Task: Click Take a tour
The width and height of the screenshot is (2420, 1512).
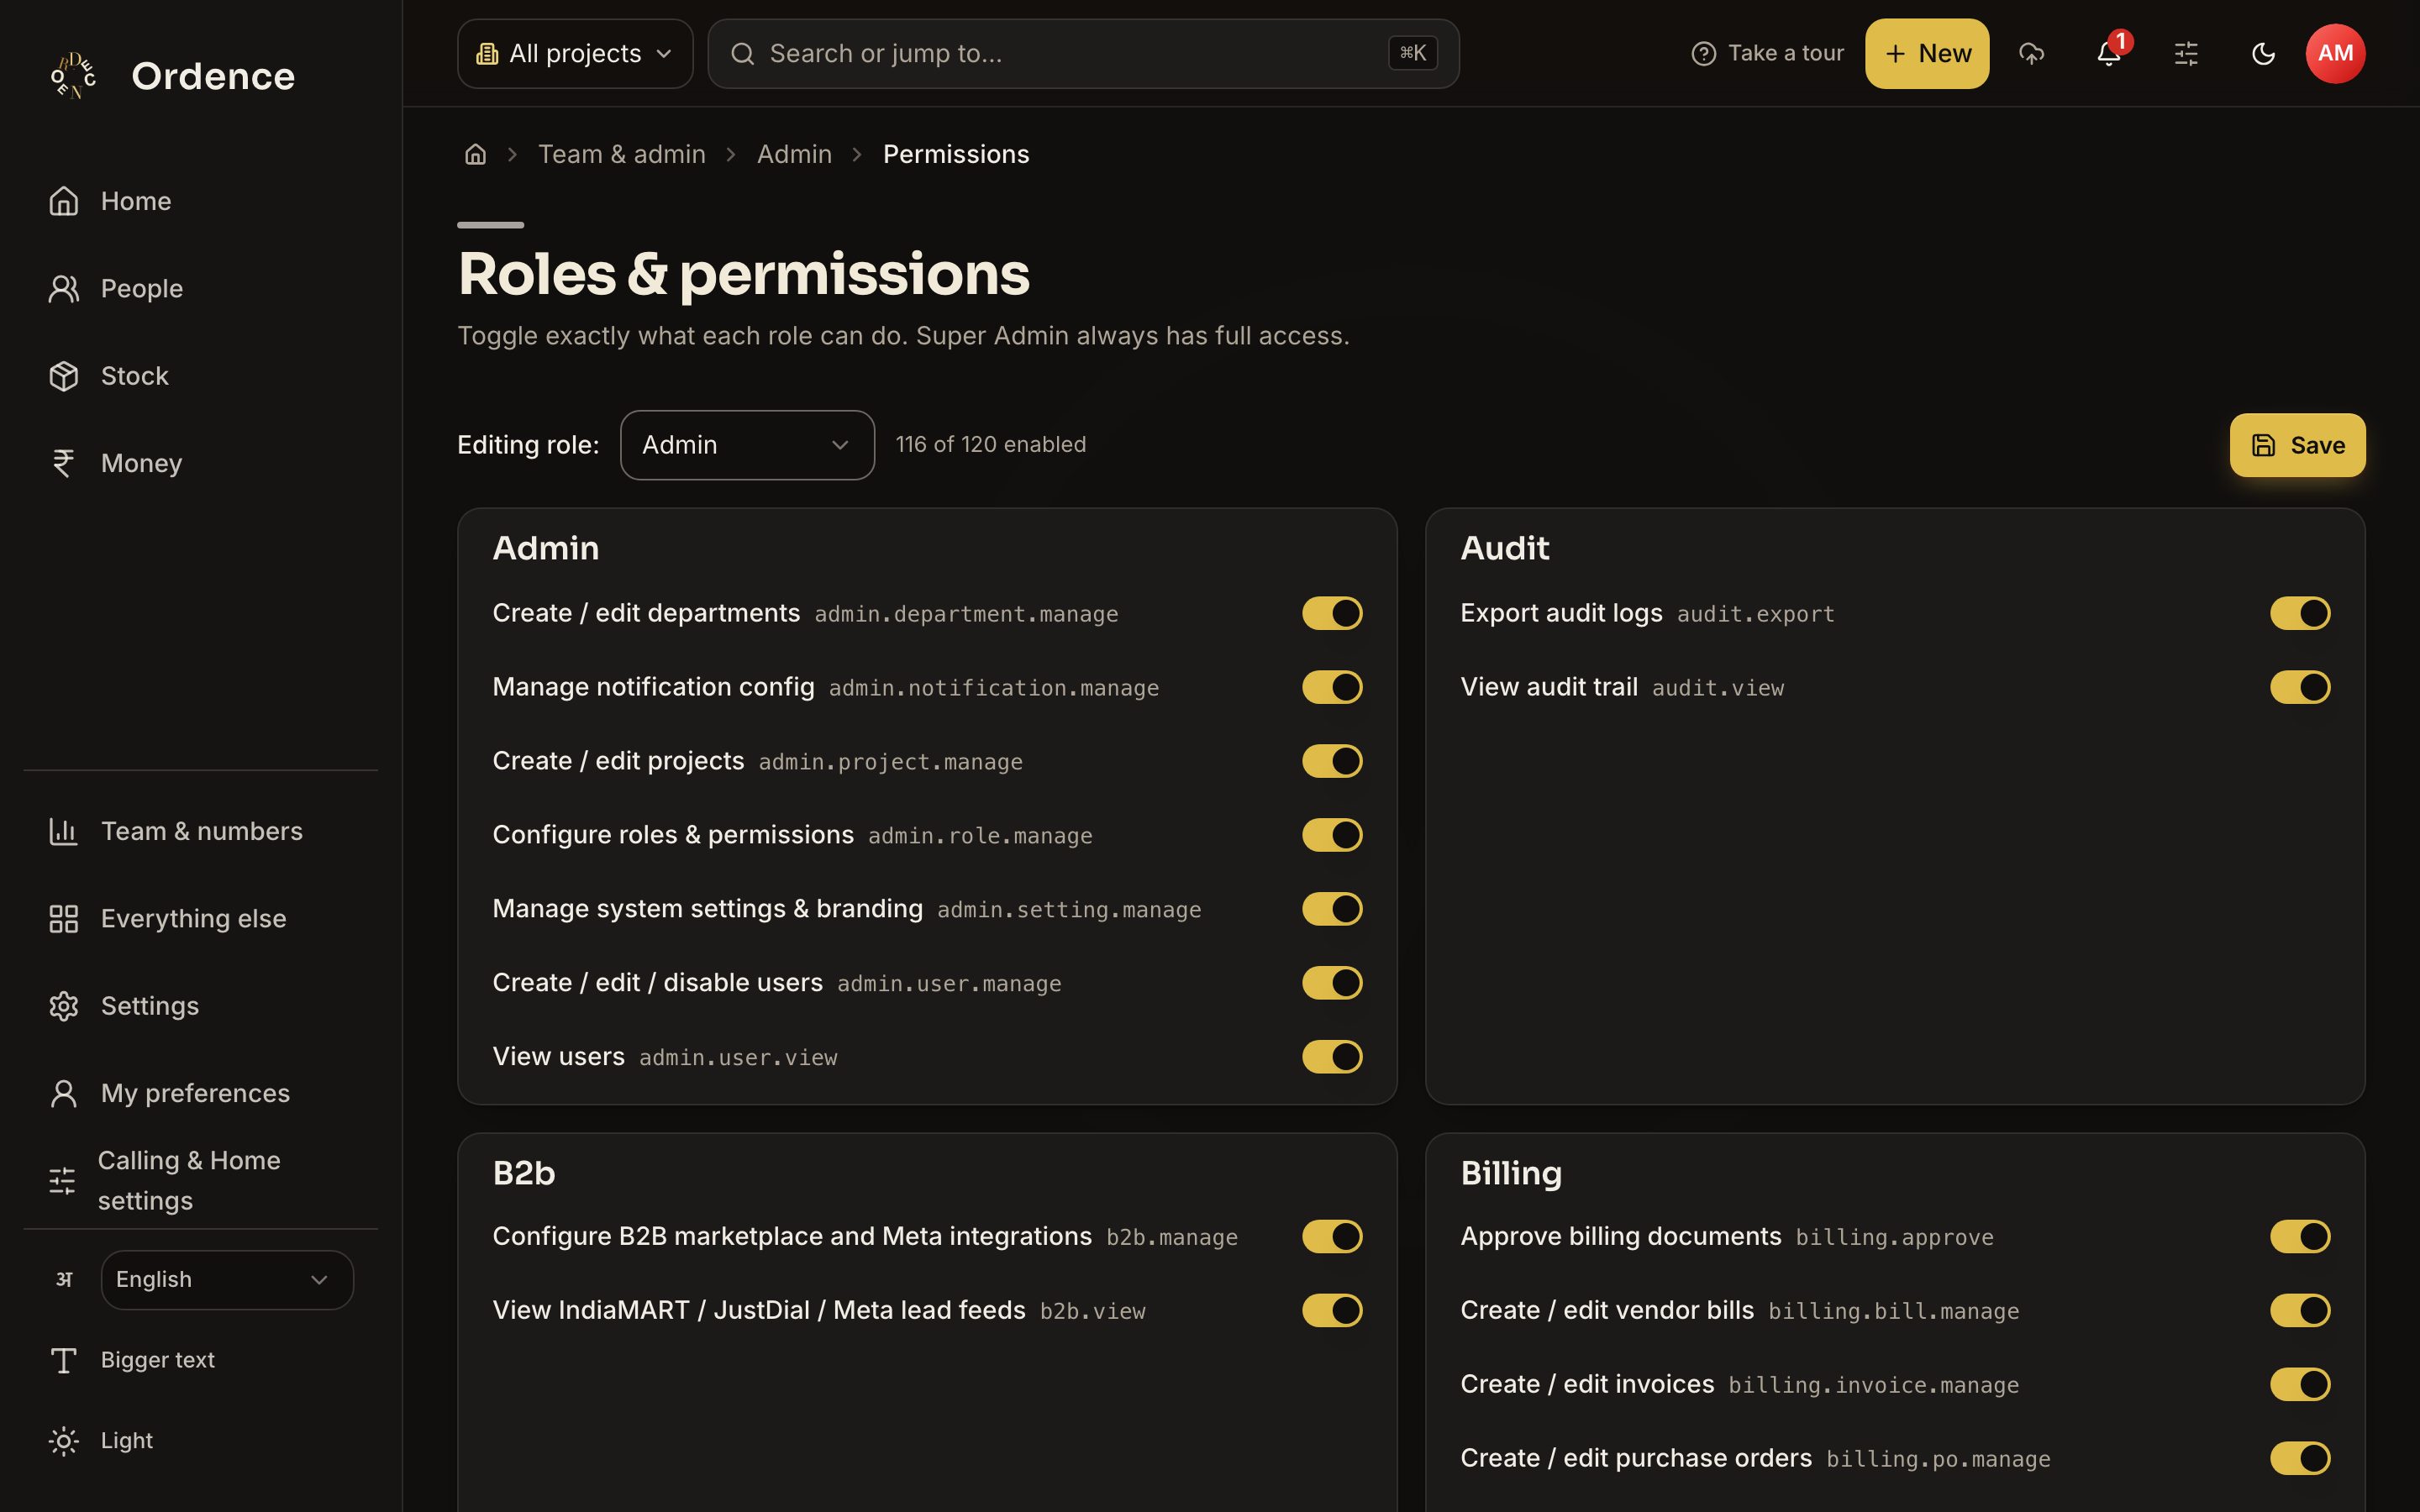Action: coord(1767,53)
